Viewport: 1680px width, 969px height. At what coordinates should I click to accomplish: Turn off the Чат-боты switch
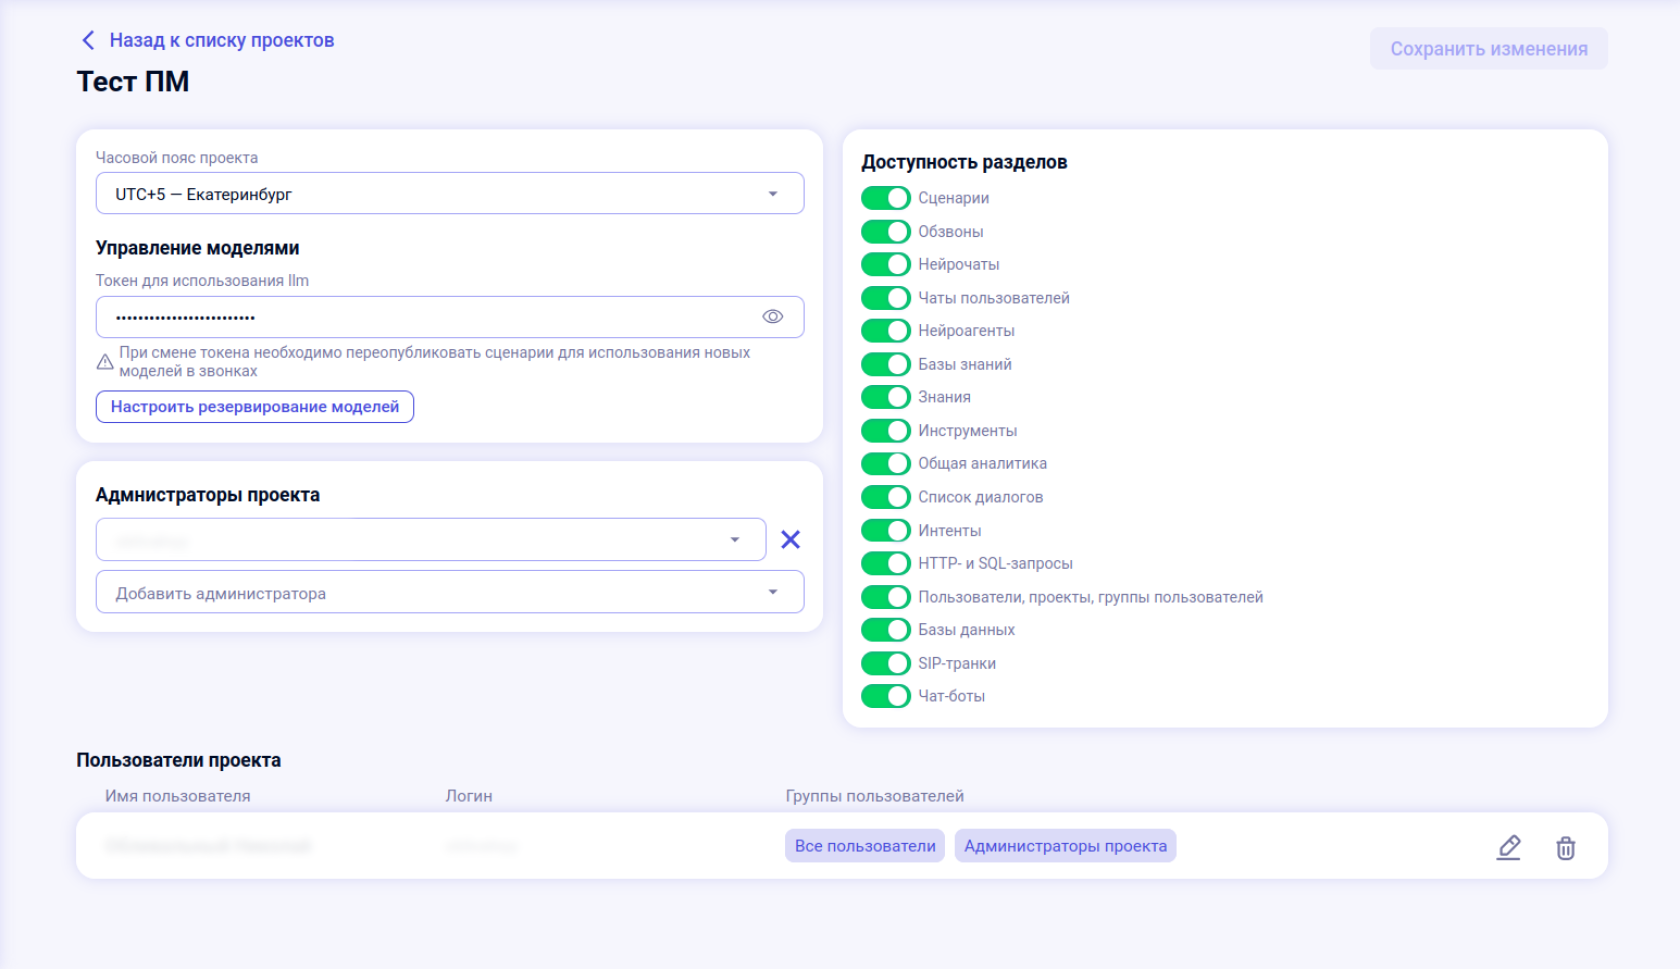point(886,696)
